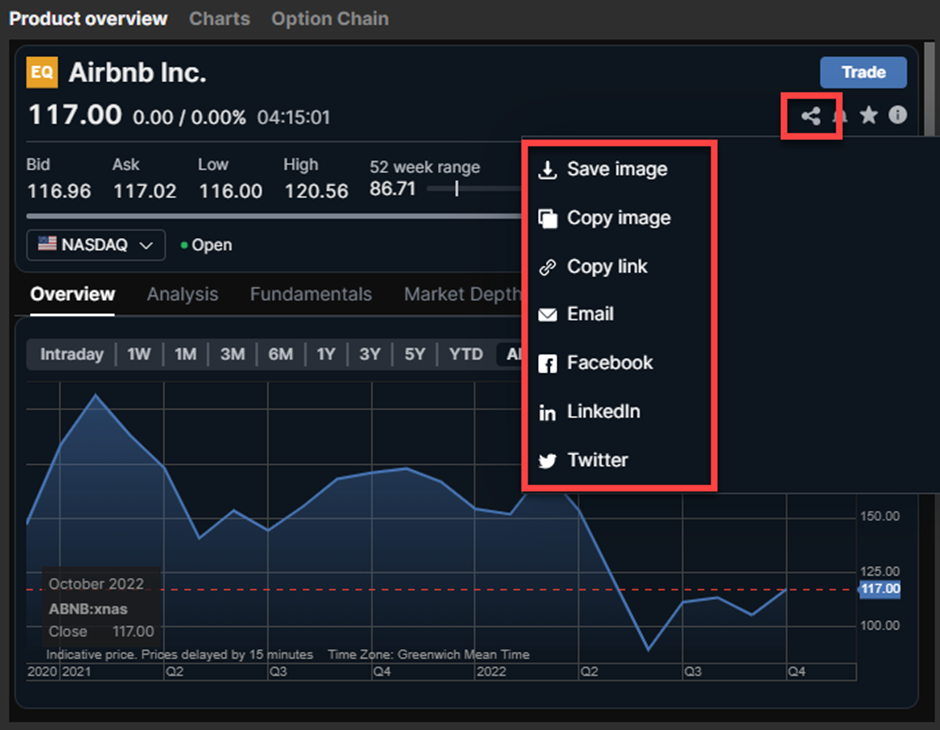Screen dimensions: 940x730
Task: Click the Email envelope icon
Action: coord(547,315)
